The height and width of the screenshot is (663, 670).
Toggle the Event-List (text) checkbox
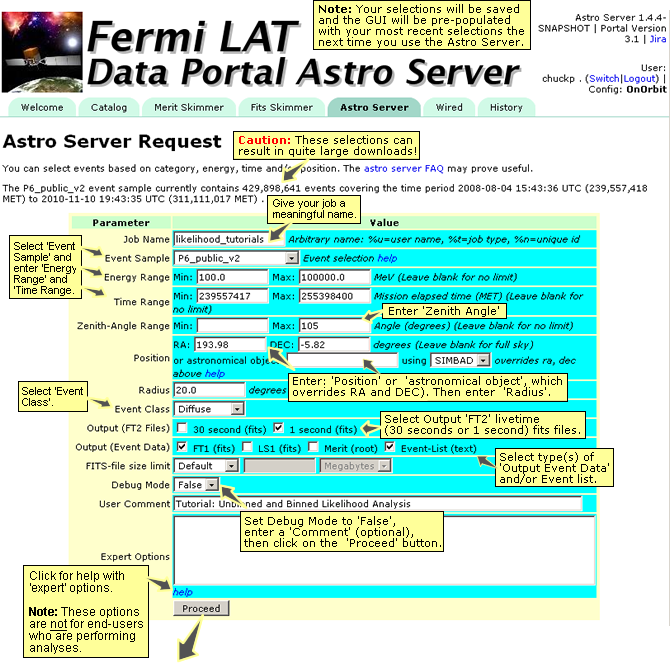pos(390,446)
